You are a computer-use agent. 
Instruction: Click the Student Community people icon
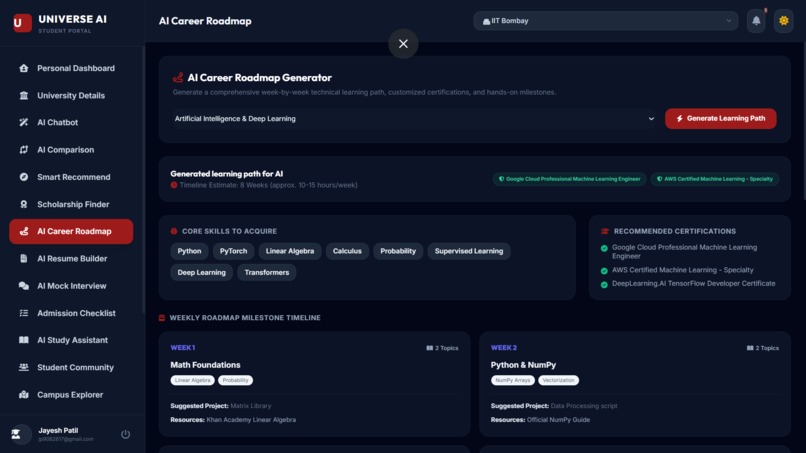(x=24, y=367)
